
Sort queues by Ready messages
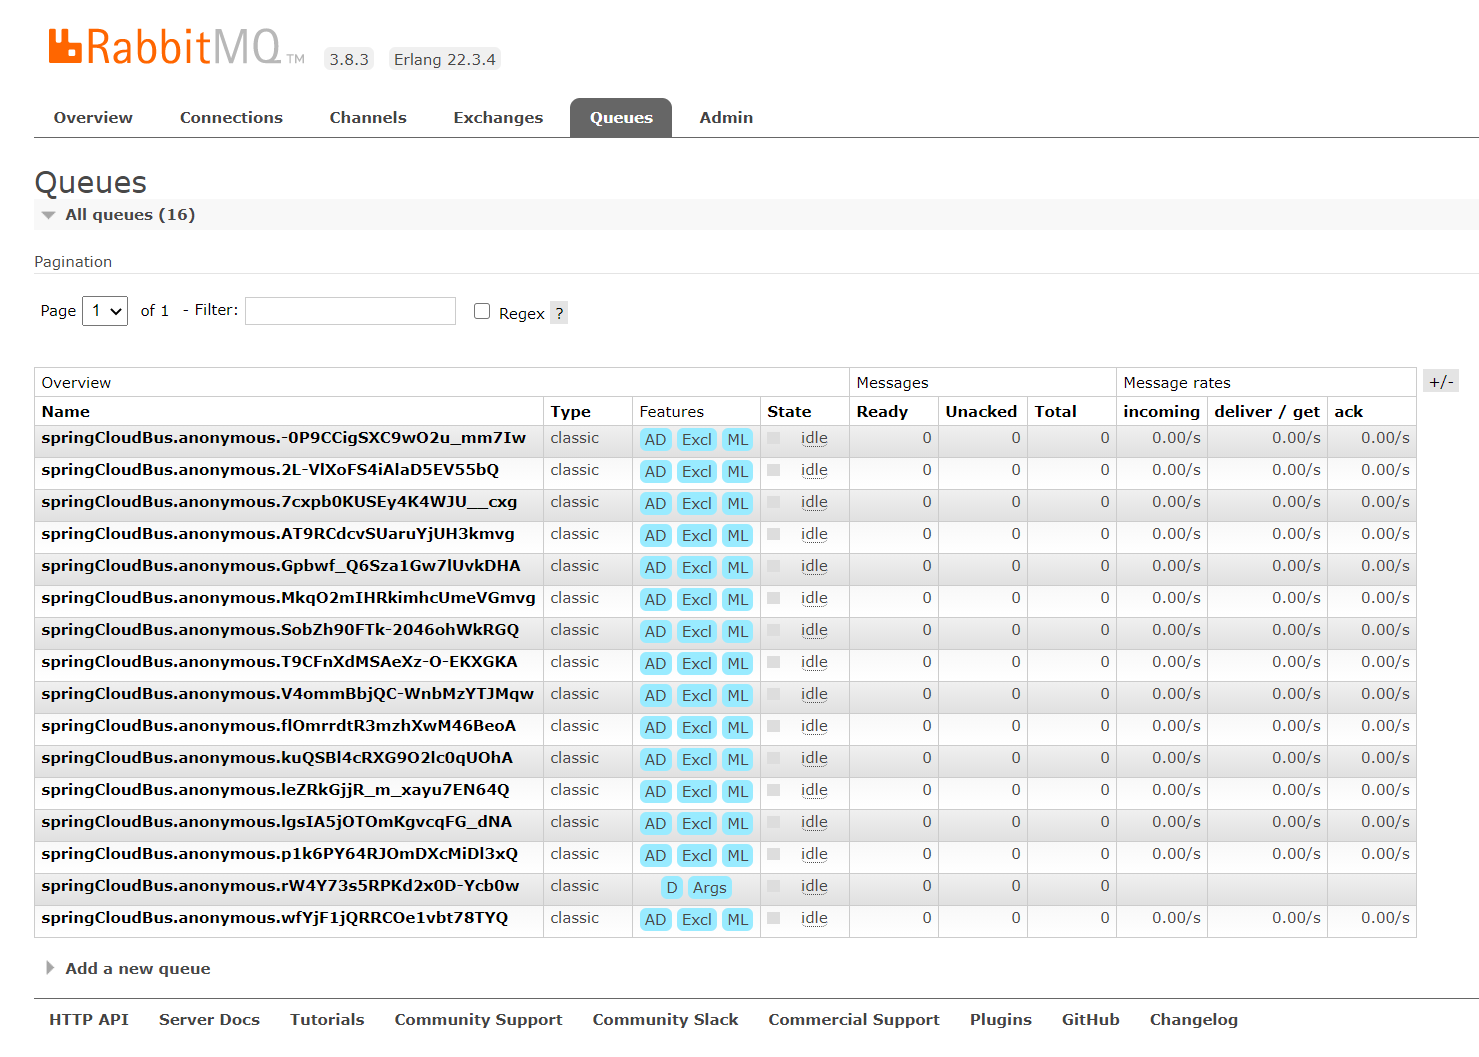[x=882, y=412]
